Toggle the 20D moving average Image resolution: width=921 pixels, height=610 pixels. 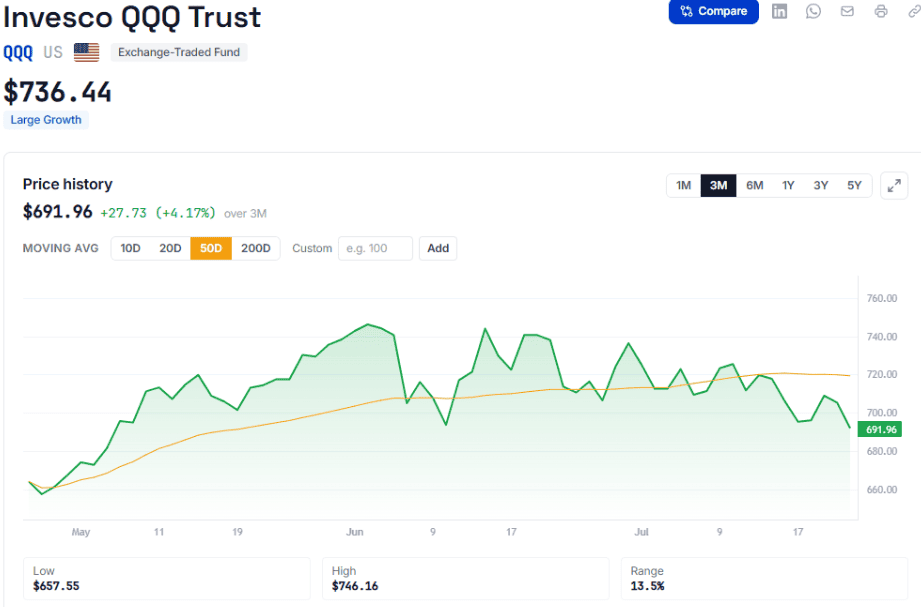[170, 248]
